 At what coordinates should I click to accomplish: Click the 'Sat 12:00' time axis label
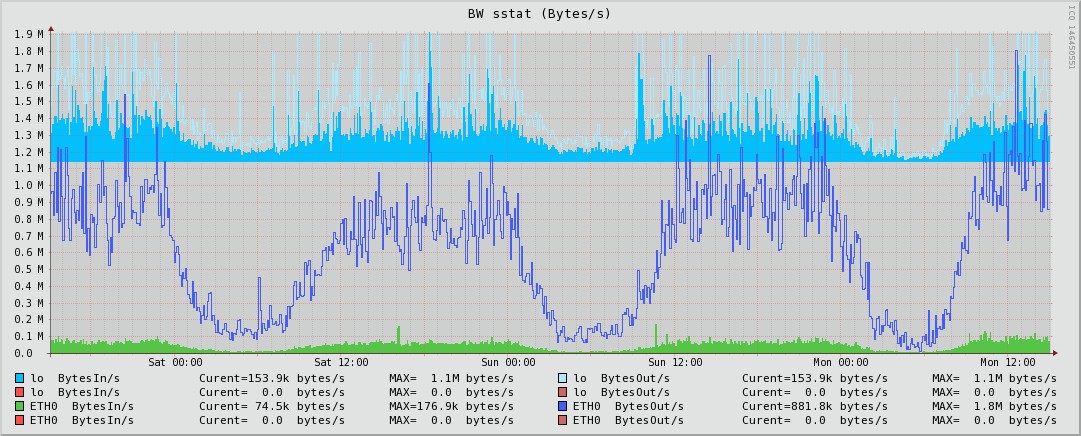point(341,362)
